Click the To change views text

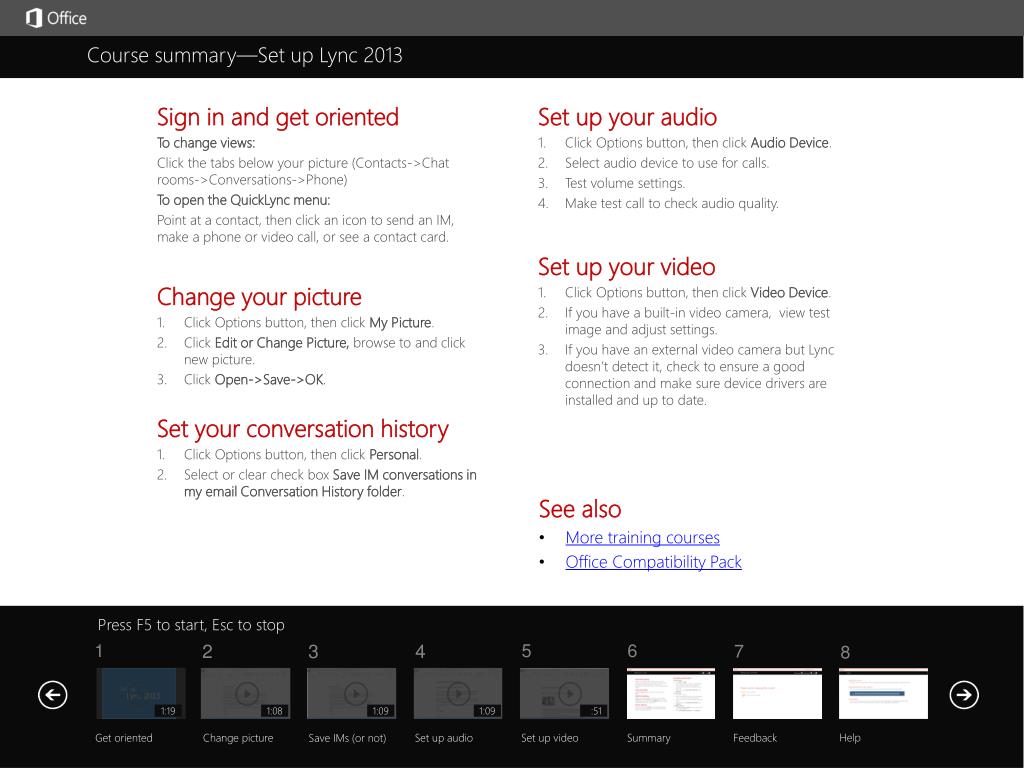[206, 143]
